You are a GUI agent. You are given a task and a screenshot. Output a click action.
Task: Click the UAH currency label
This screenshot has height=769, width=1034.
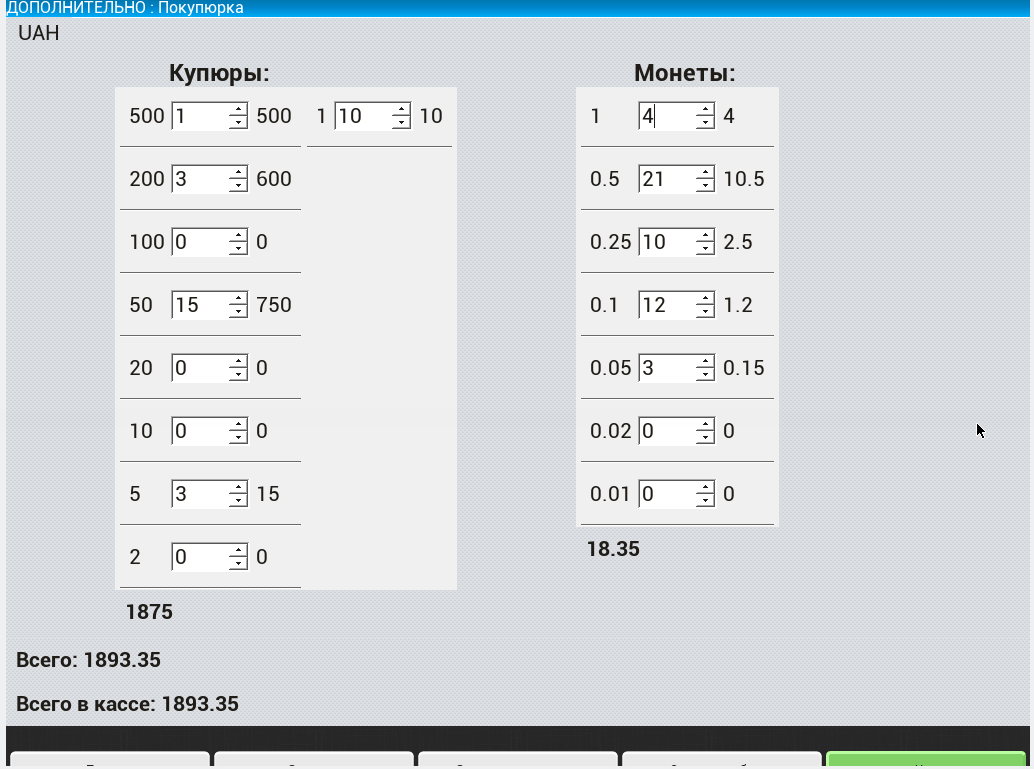click(x=39, y=33)
